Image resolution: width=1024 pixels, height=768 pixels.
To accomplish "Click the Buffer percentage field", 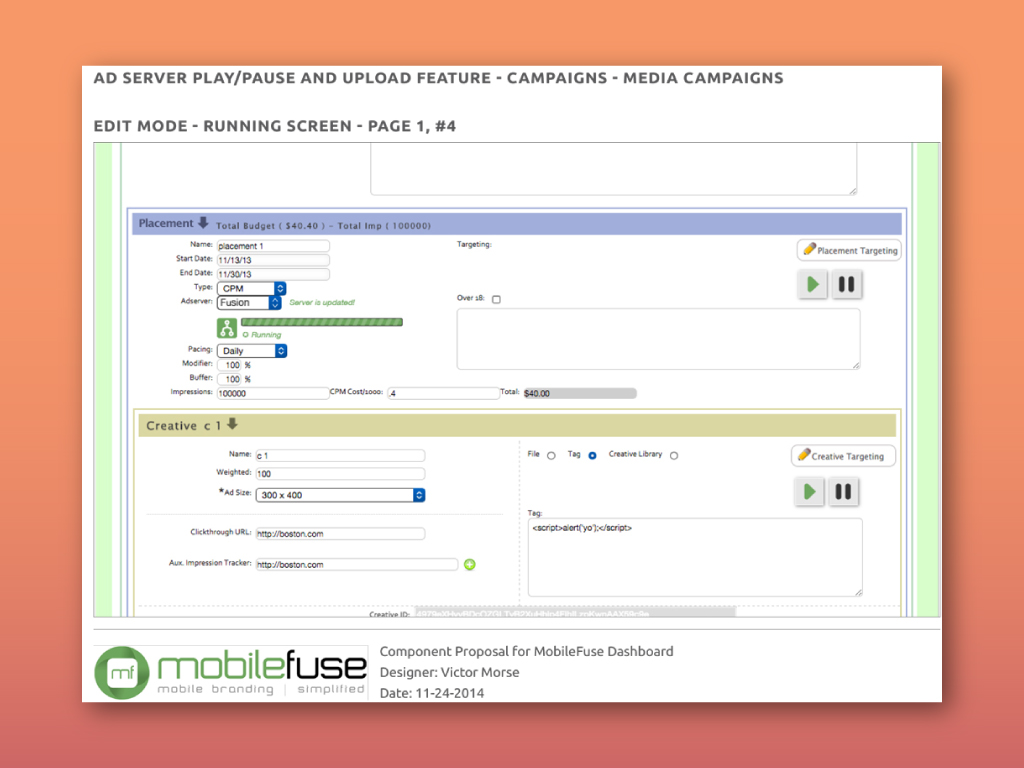I will pos(229,379).
